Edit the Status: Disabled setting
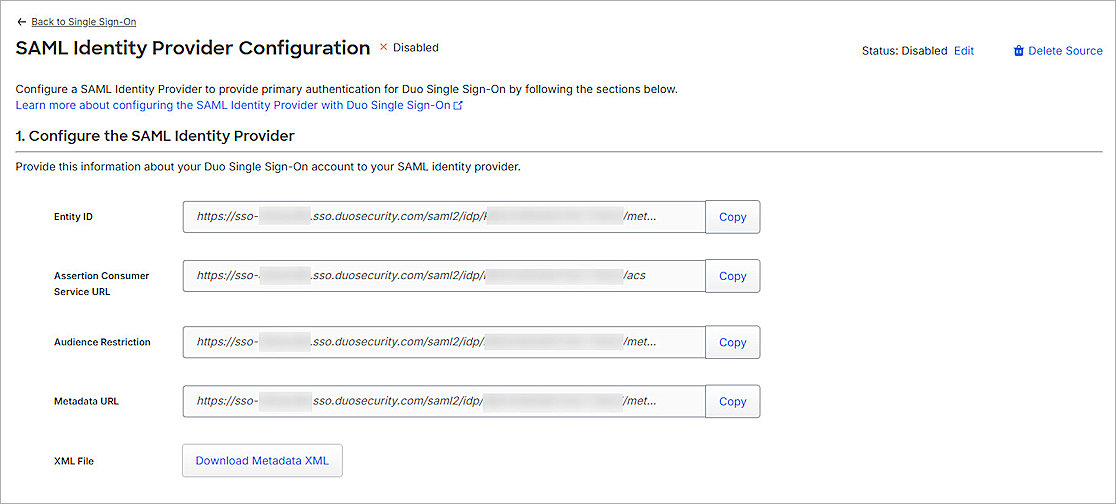The height and width of the screenshot is (504, 1116). click(x=963, y=51)
